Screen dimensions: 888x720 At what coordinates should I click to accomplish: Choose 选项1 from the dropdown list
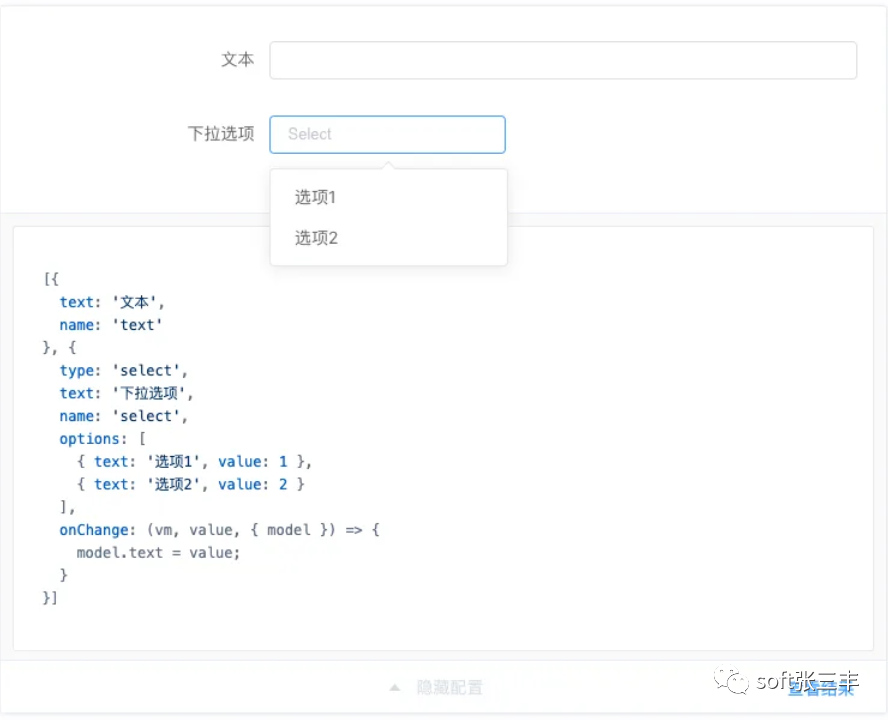[x=316, y=197]
